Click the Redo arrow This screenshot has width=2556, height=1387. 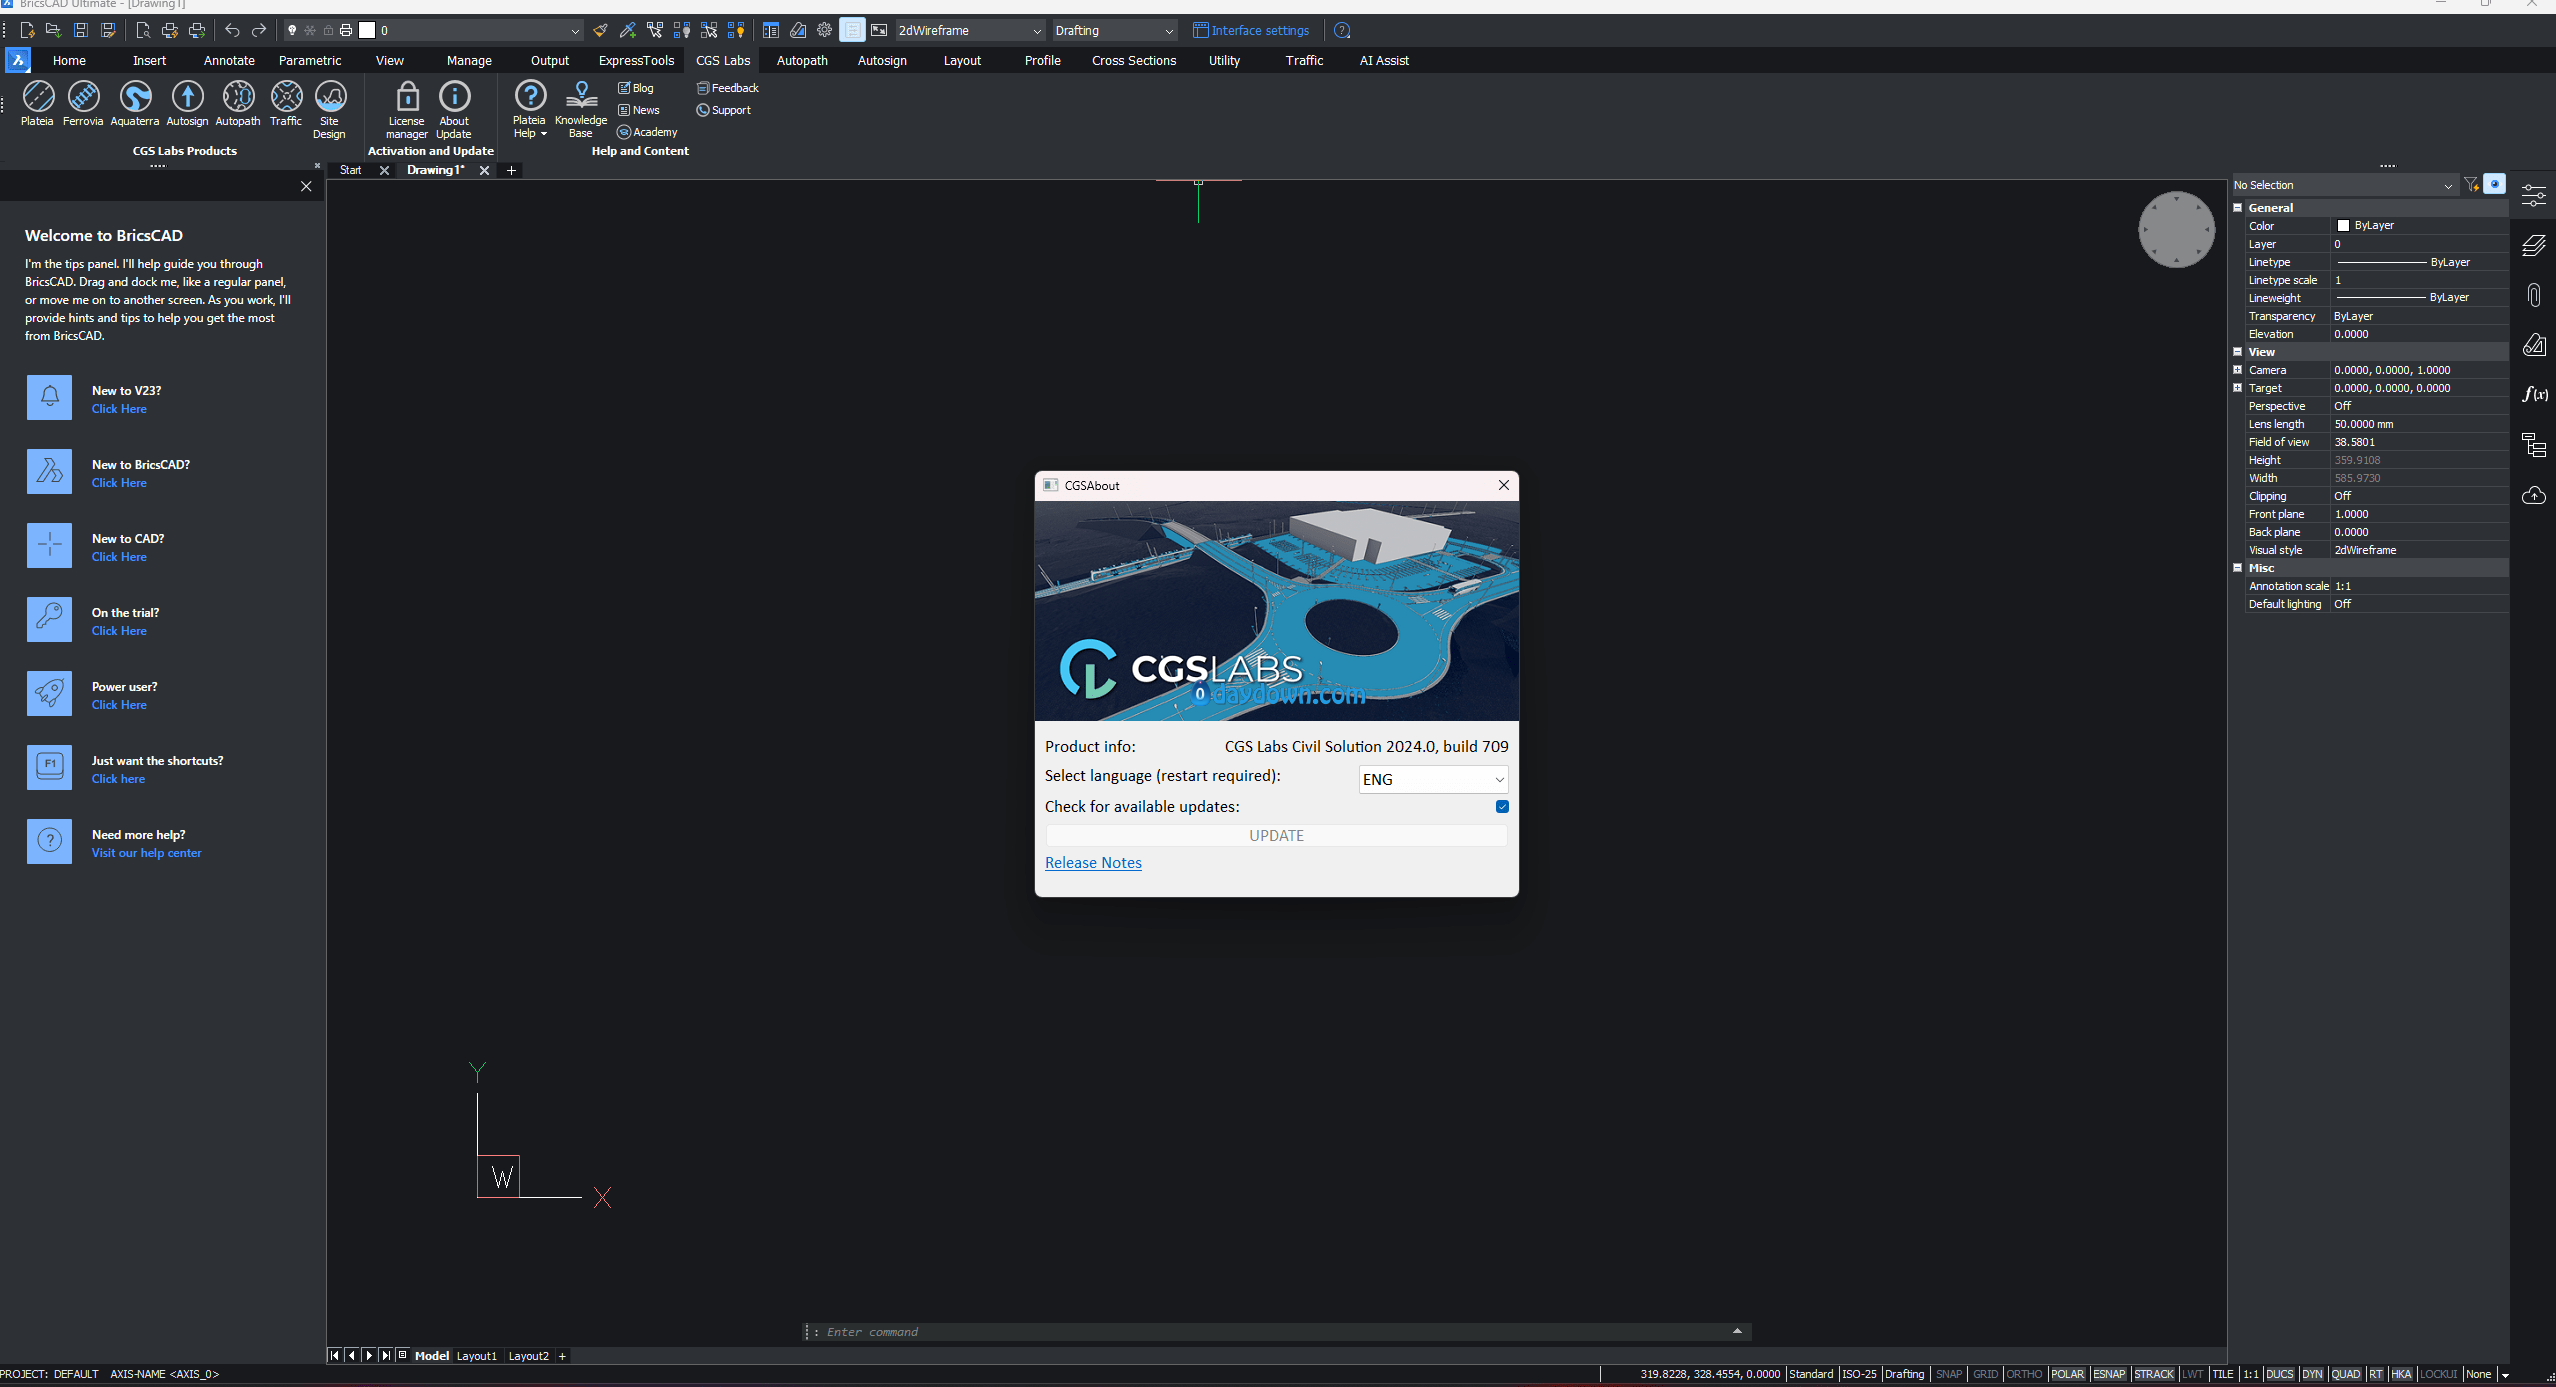(x=259, y=30)
